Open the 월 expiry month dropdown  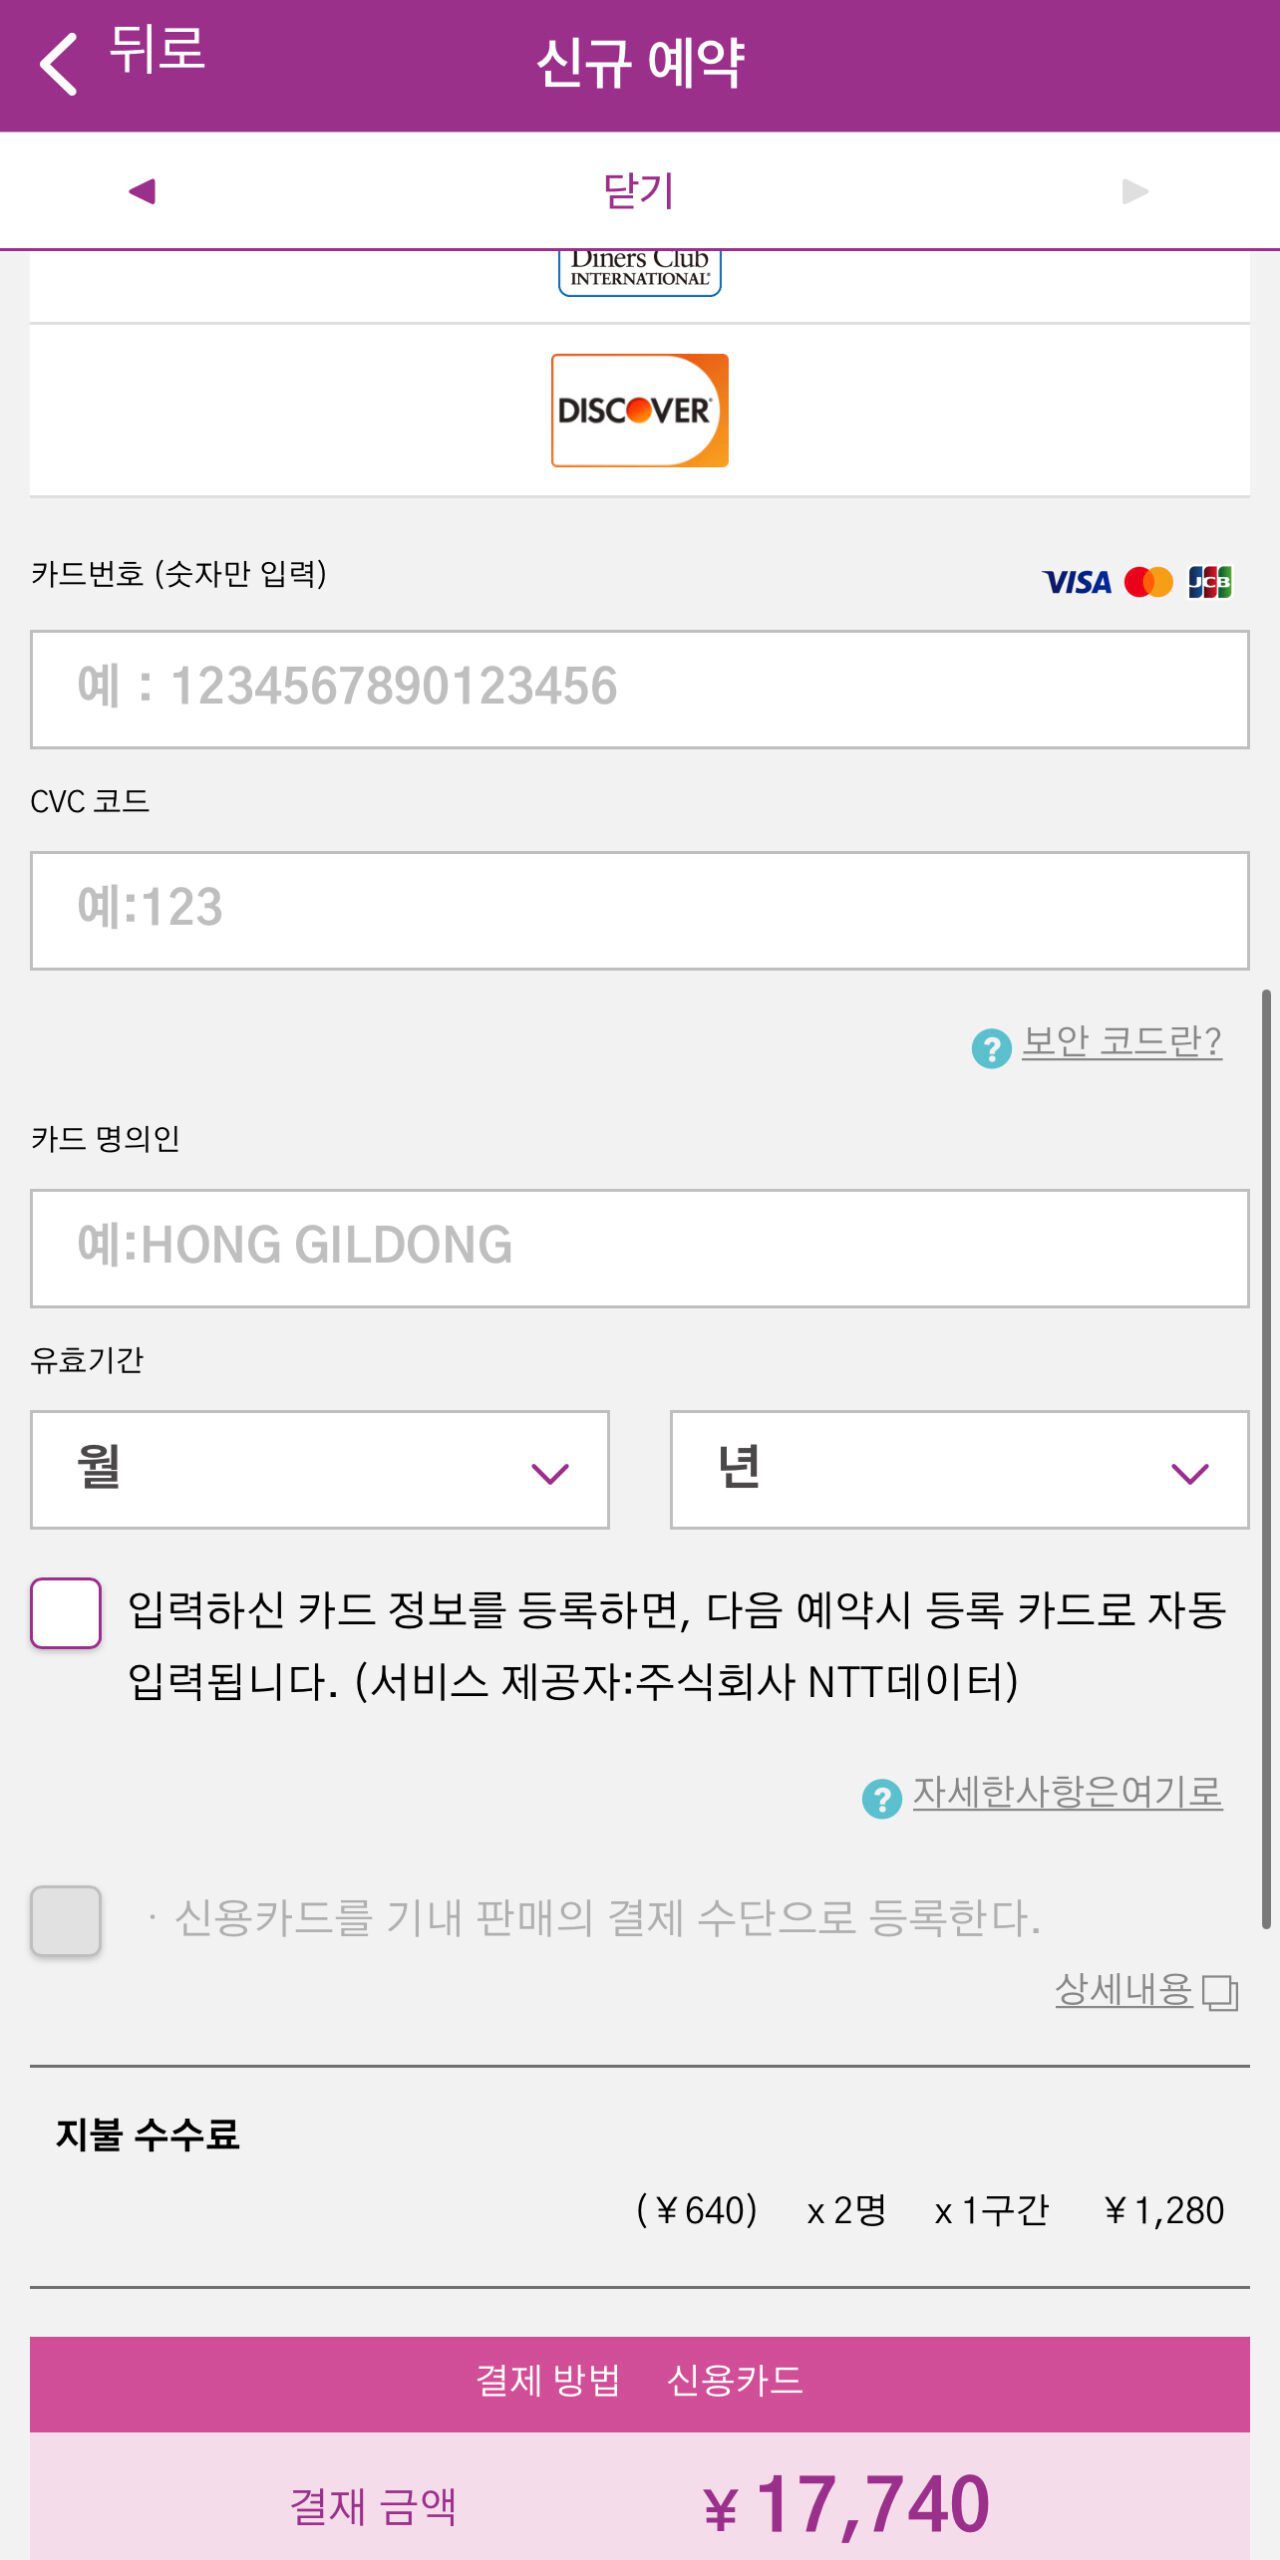(320, 1469)
